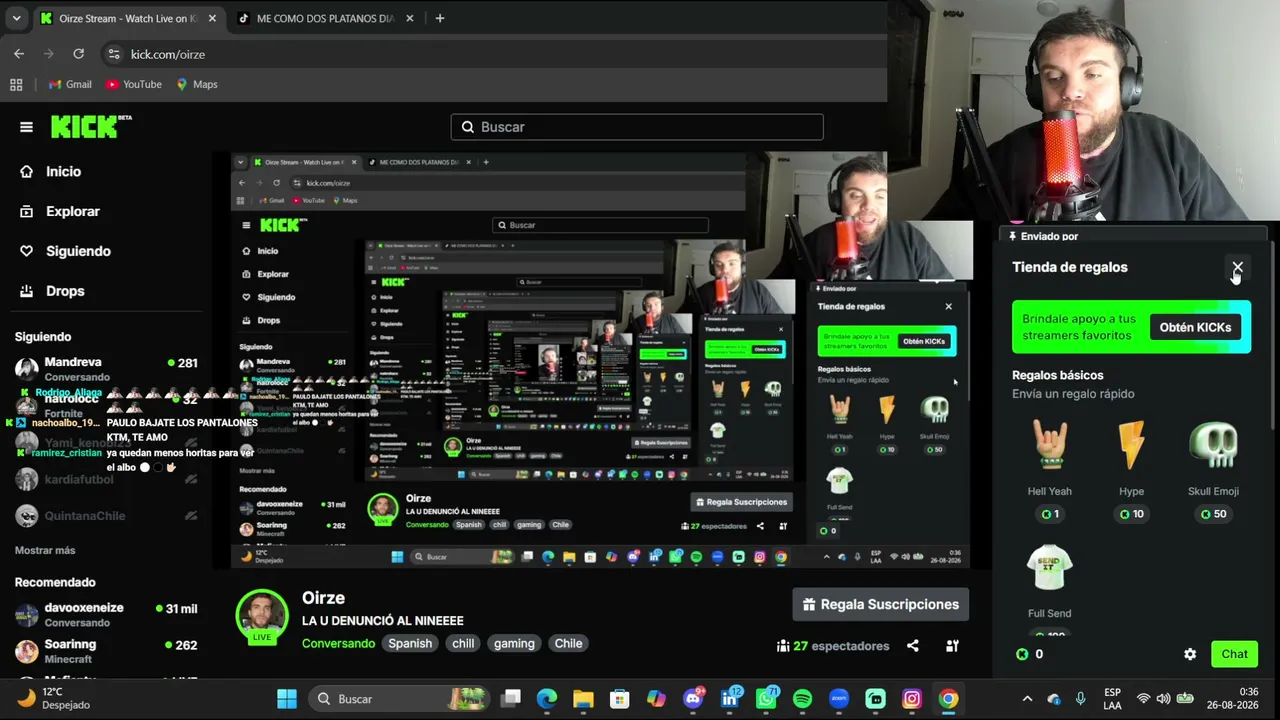Screen dimensions: 1280x720
Task: Open the Chrome apps grid
Action: pos(16,84)
